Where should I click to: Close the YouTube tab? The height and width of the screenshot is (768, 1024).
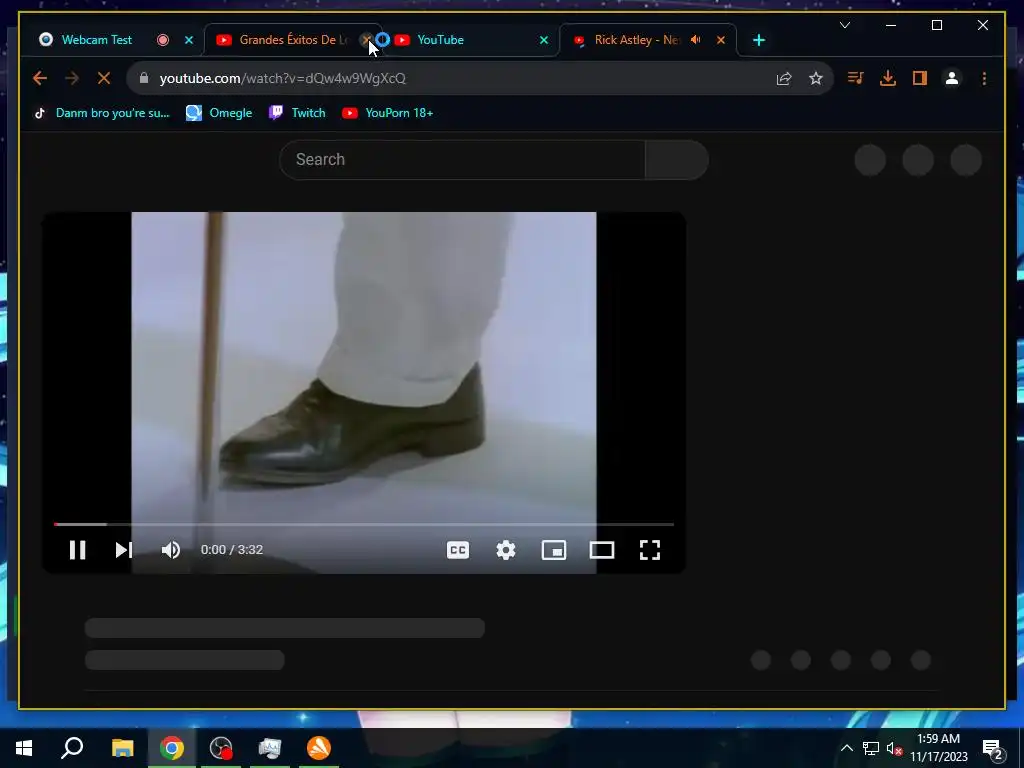544,40
